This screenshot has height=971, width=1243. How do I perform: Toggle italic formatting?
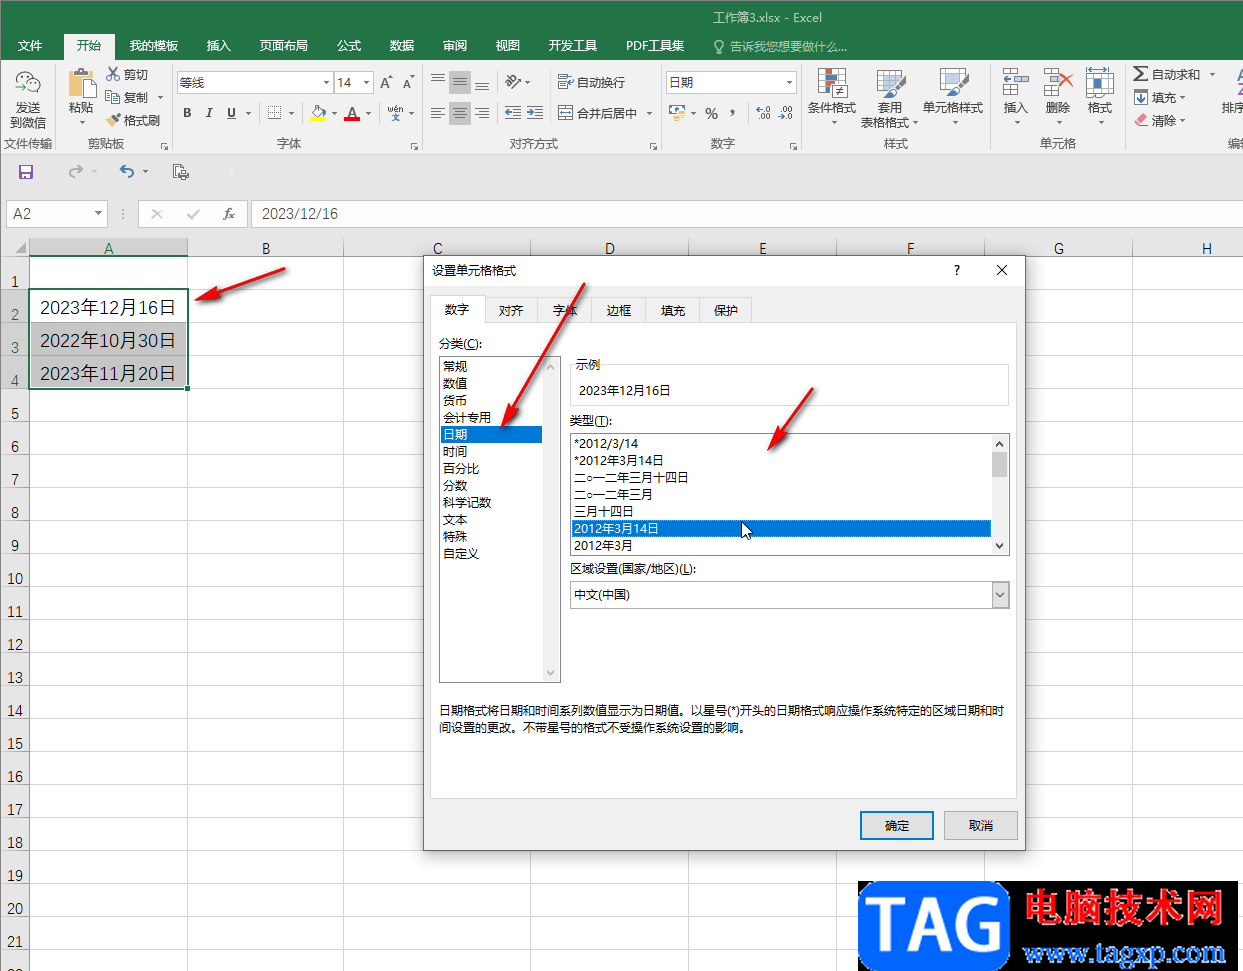click(209, 113)
